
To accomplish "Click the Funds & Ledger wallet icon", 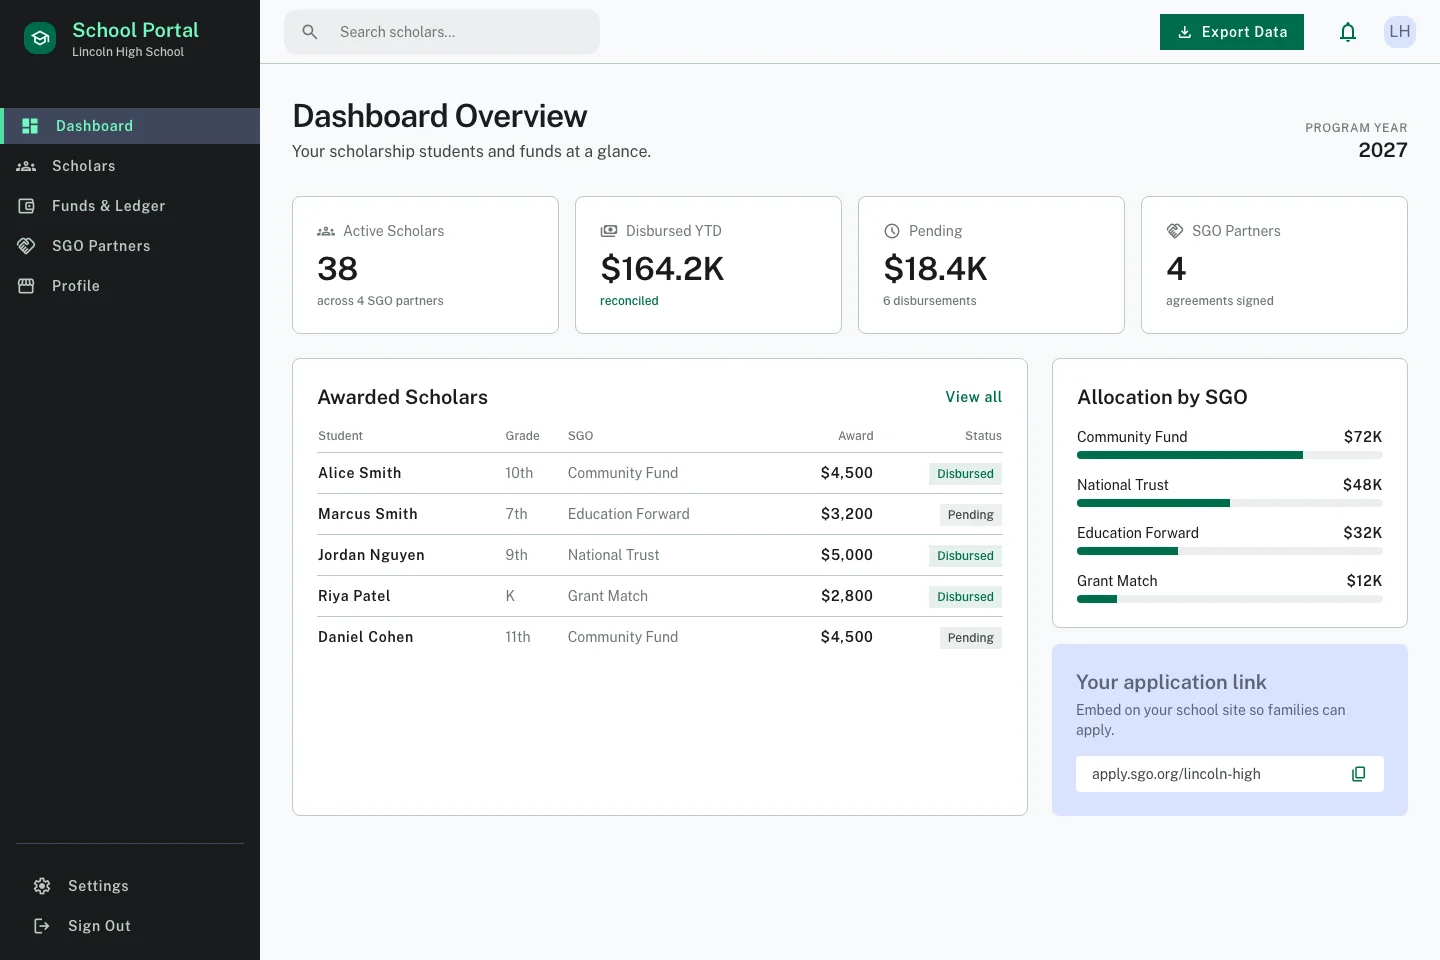I will coord(26,206).
